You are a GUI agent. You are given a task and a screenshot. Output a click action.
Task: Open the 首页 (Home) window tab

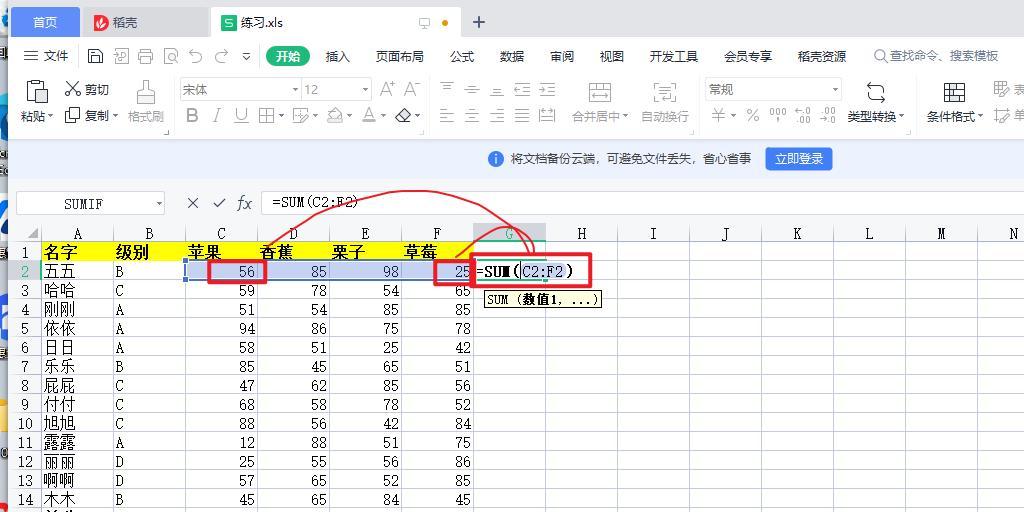click(45, 22)
